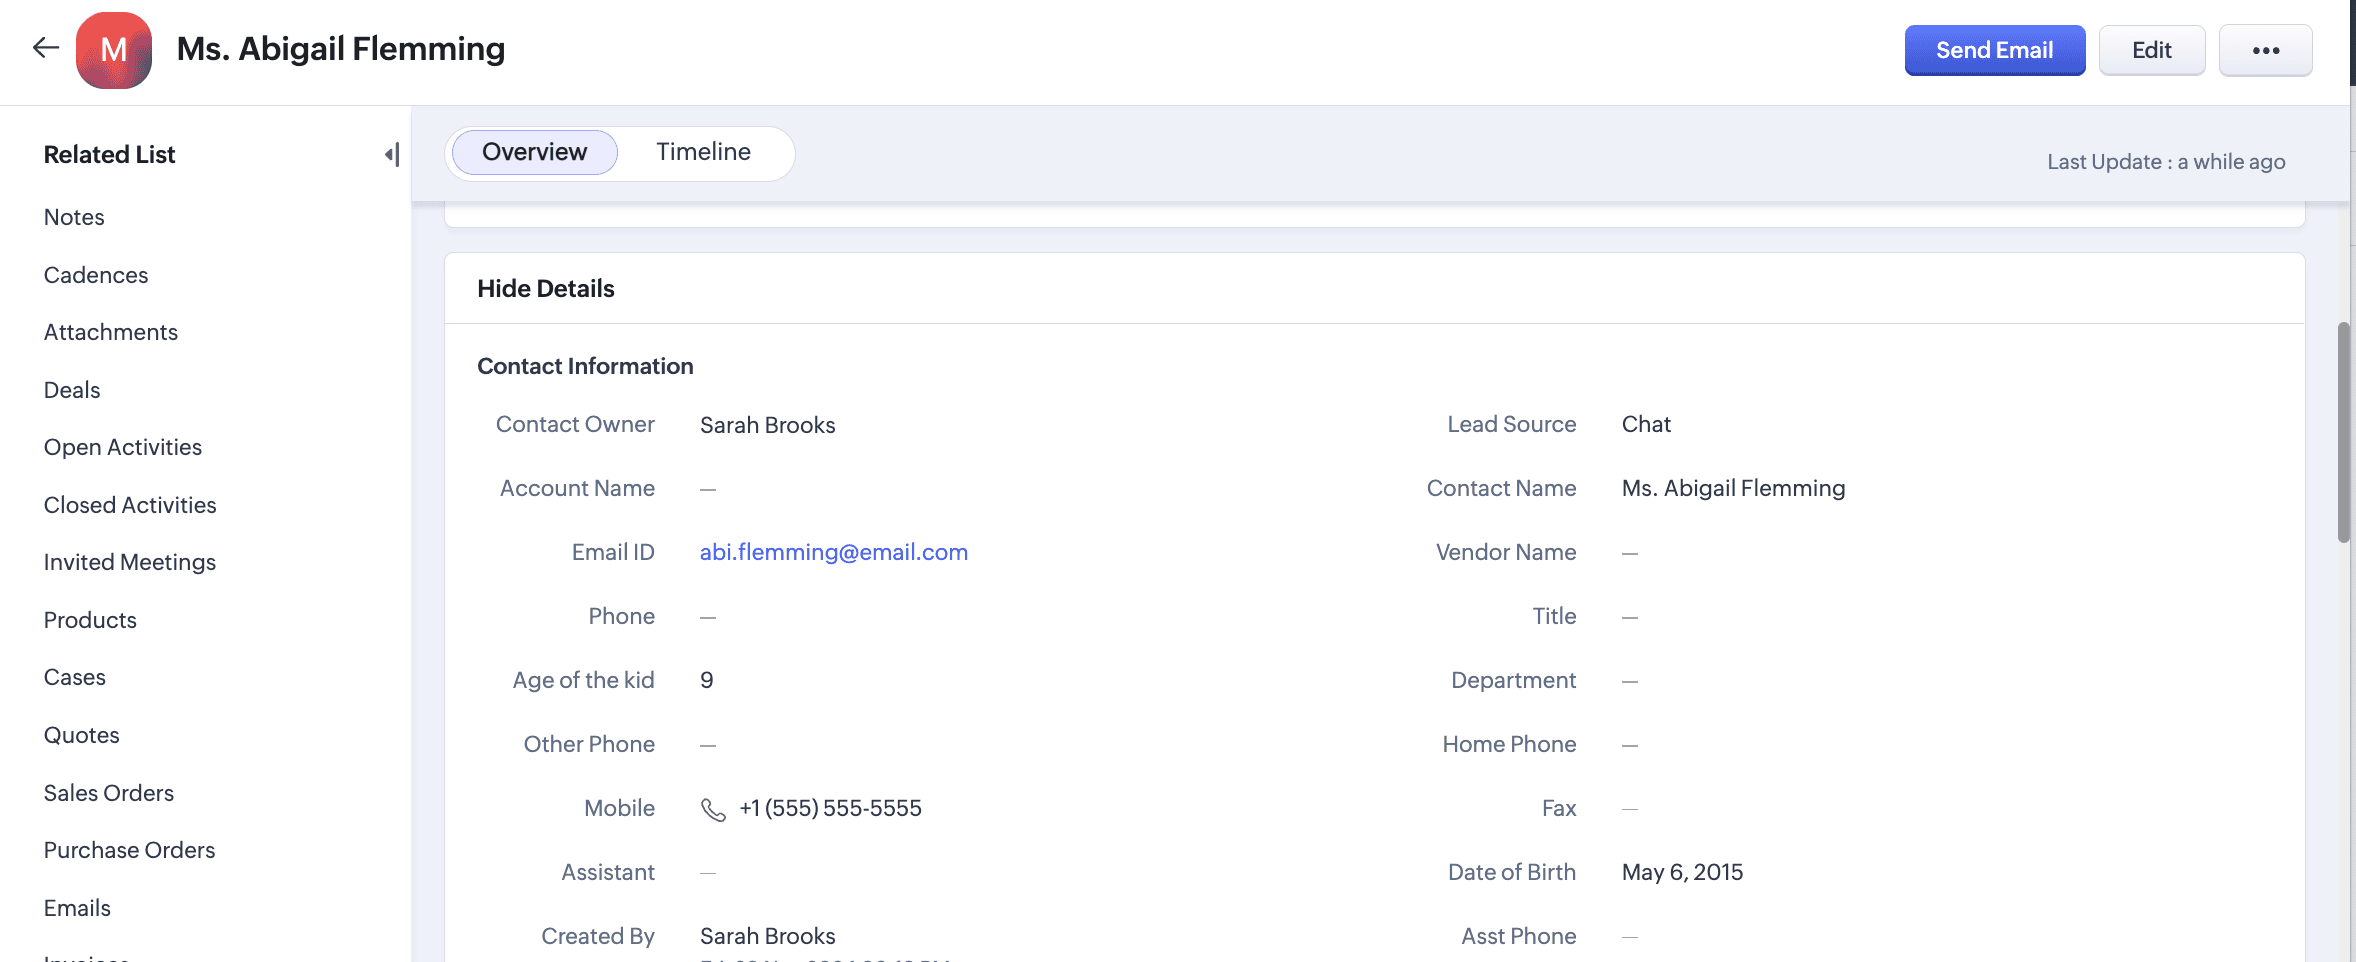Select the Overview tab
This screenshot has width=2356, height=962.
coord(534,152)
